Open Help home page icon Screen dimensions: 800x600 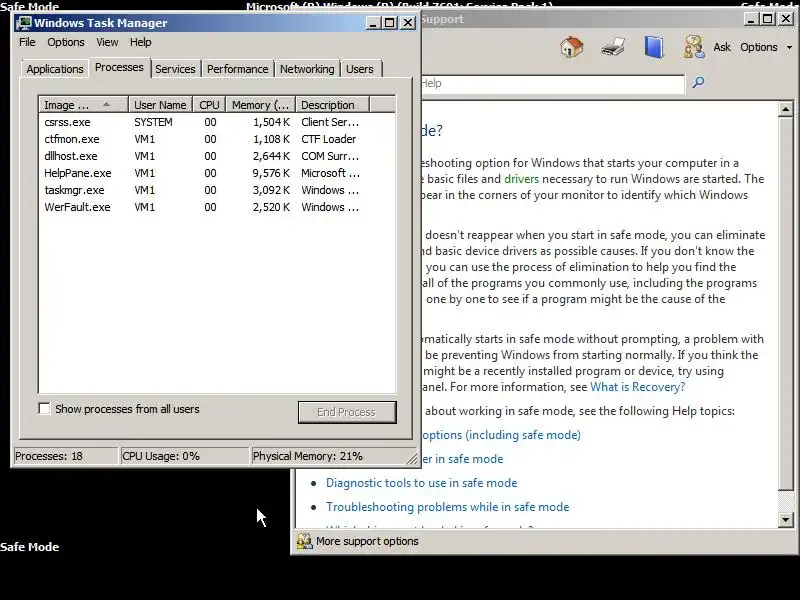571,47
